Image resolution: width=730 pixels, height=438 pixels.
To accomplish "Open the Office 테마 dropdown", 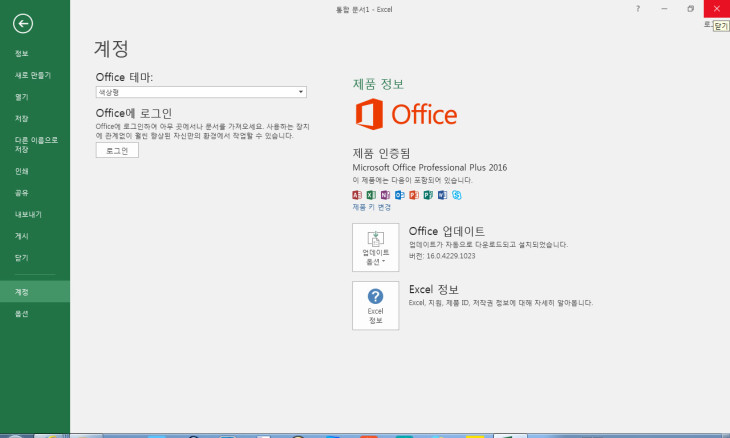I will pos(201,92).
